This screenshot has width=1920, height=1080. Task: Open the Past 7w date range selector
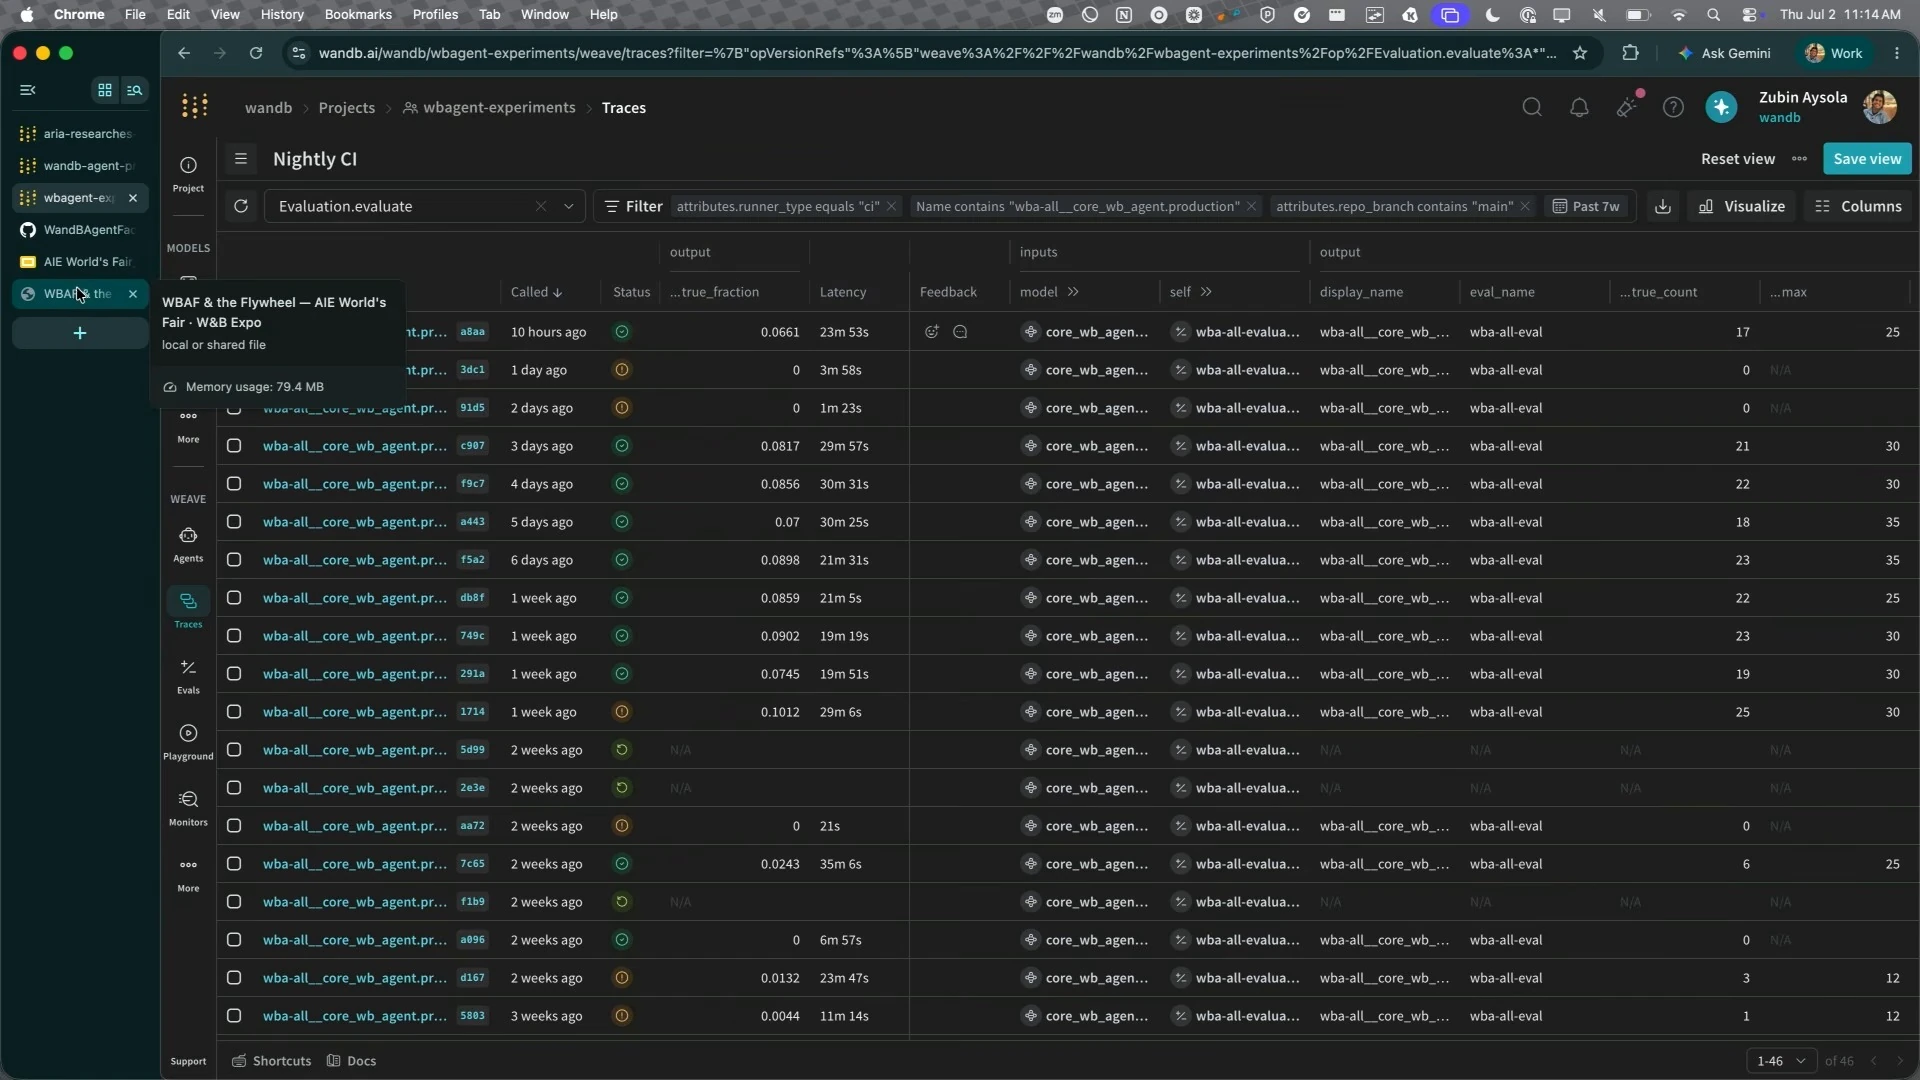click(1586, 206)
